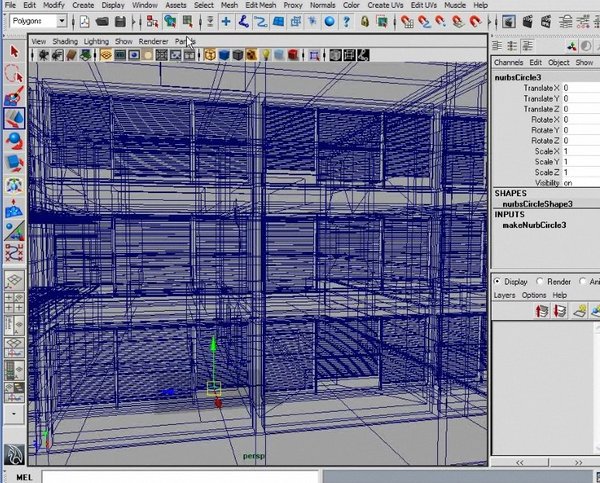
Task: Click the nurbsCircle3 object name
Action: [x=520, y=76]
